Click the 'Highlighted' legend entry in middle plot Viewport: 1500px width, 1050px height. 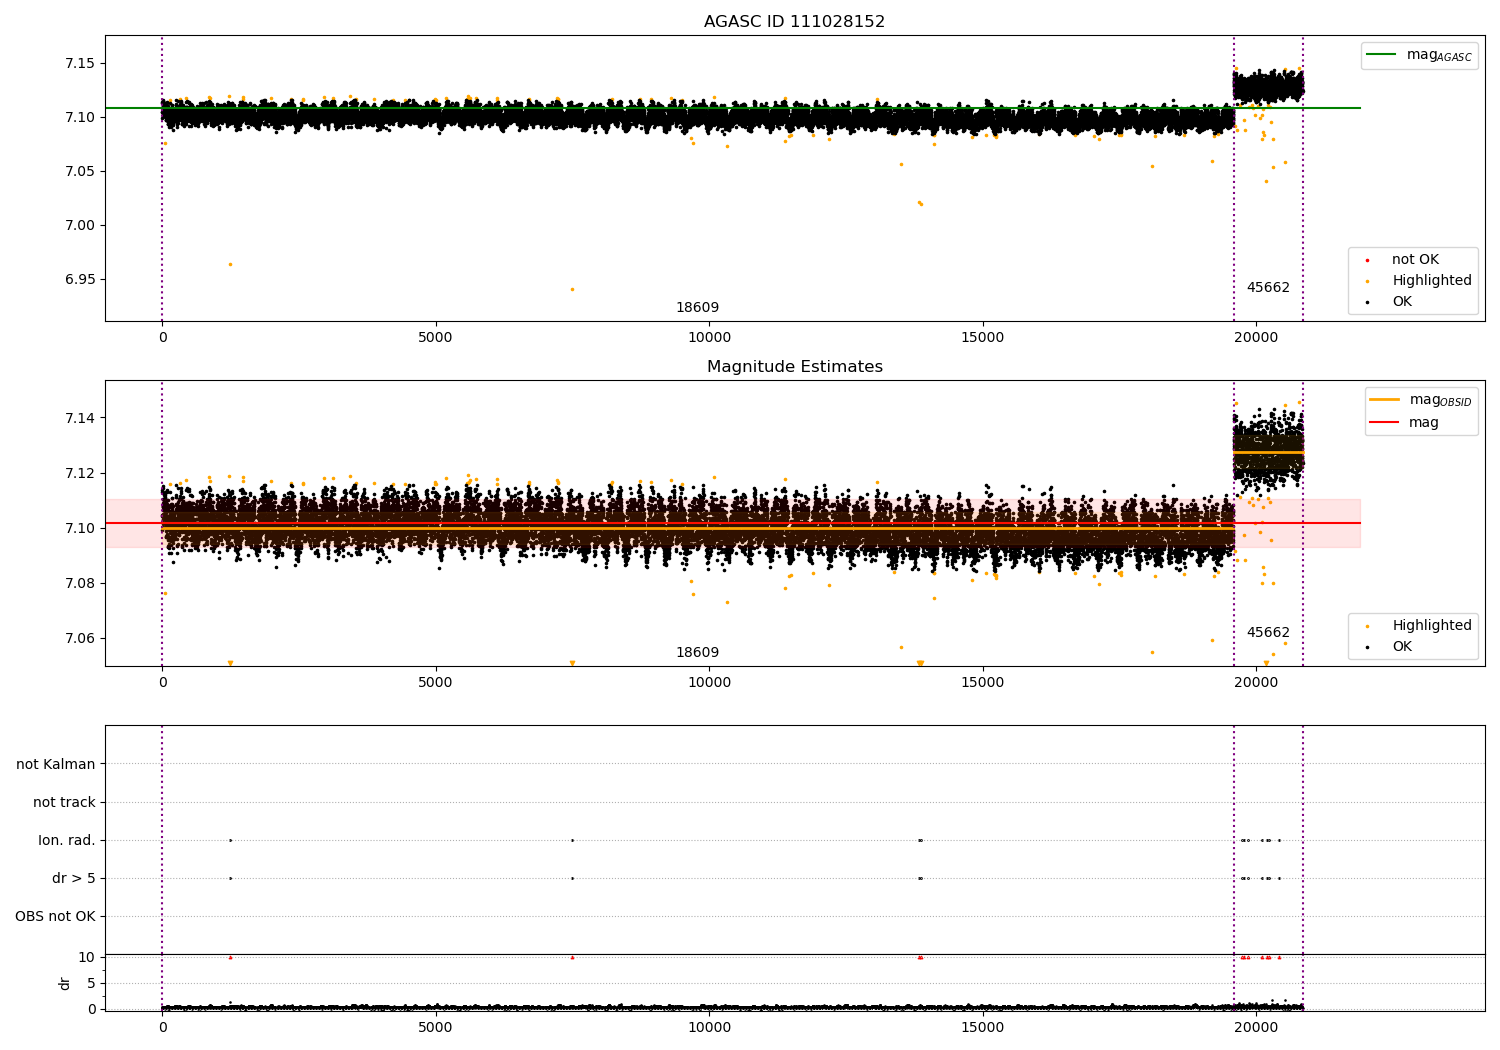pyautogui.click(x=1431, y=626)
